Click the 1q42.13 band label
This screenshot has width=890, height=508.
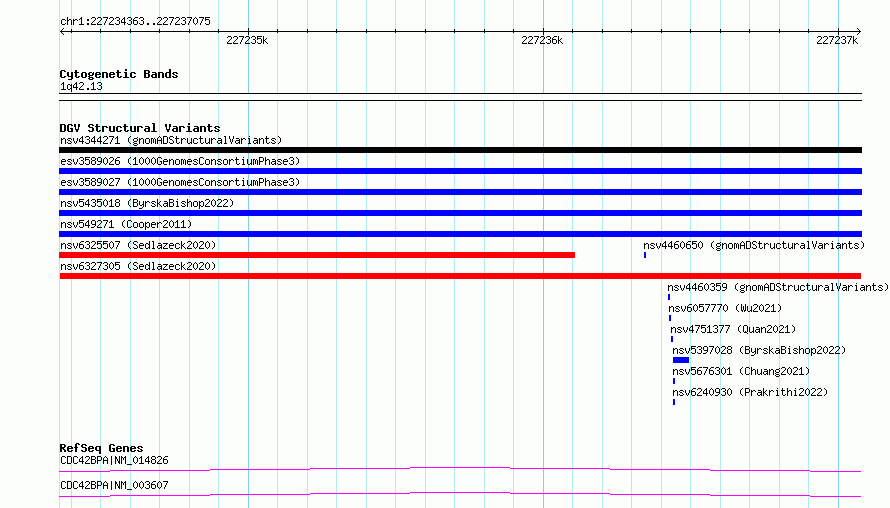[81, 86]
